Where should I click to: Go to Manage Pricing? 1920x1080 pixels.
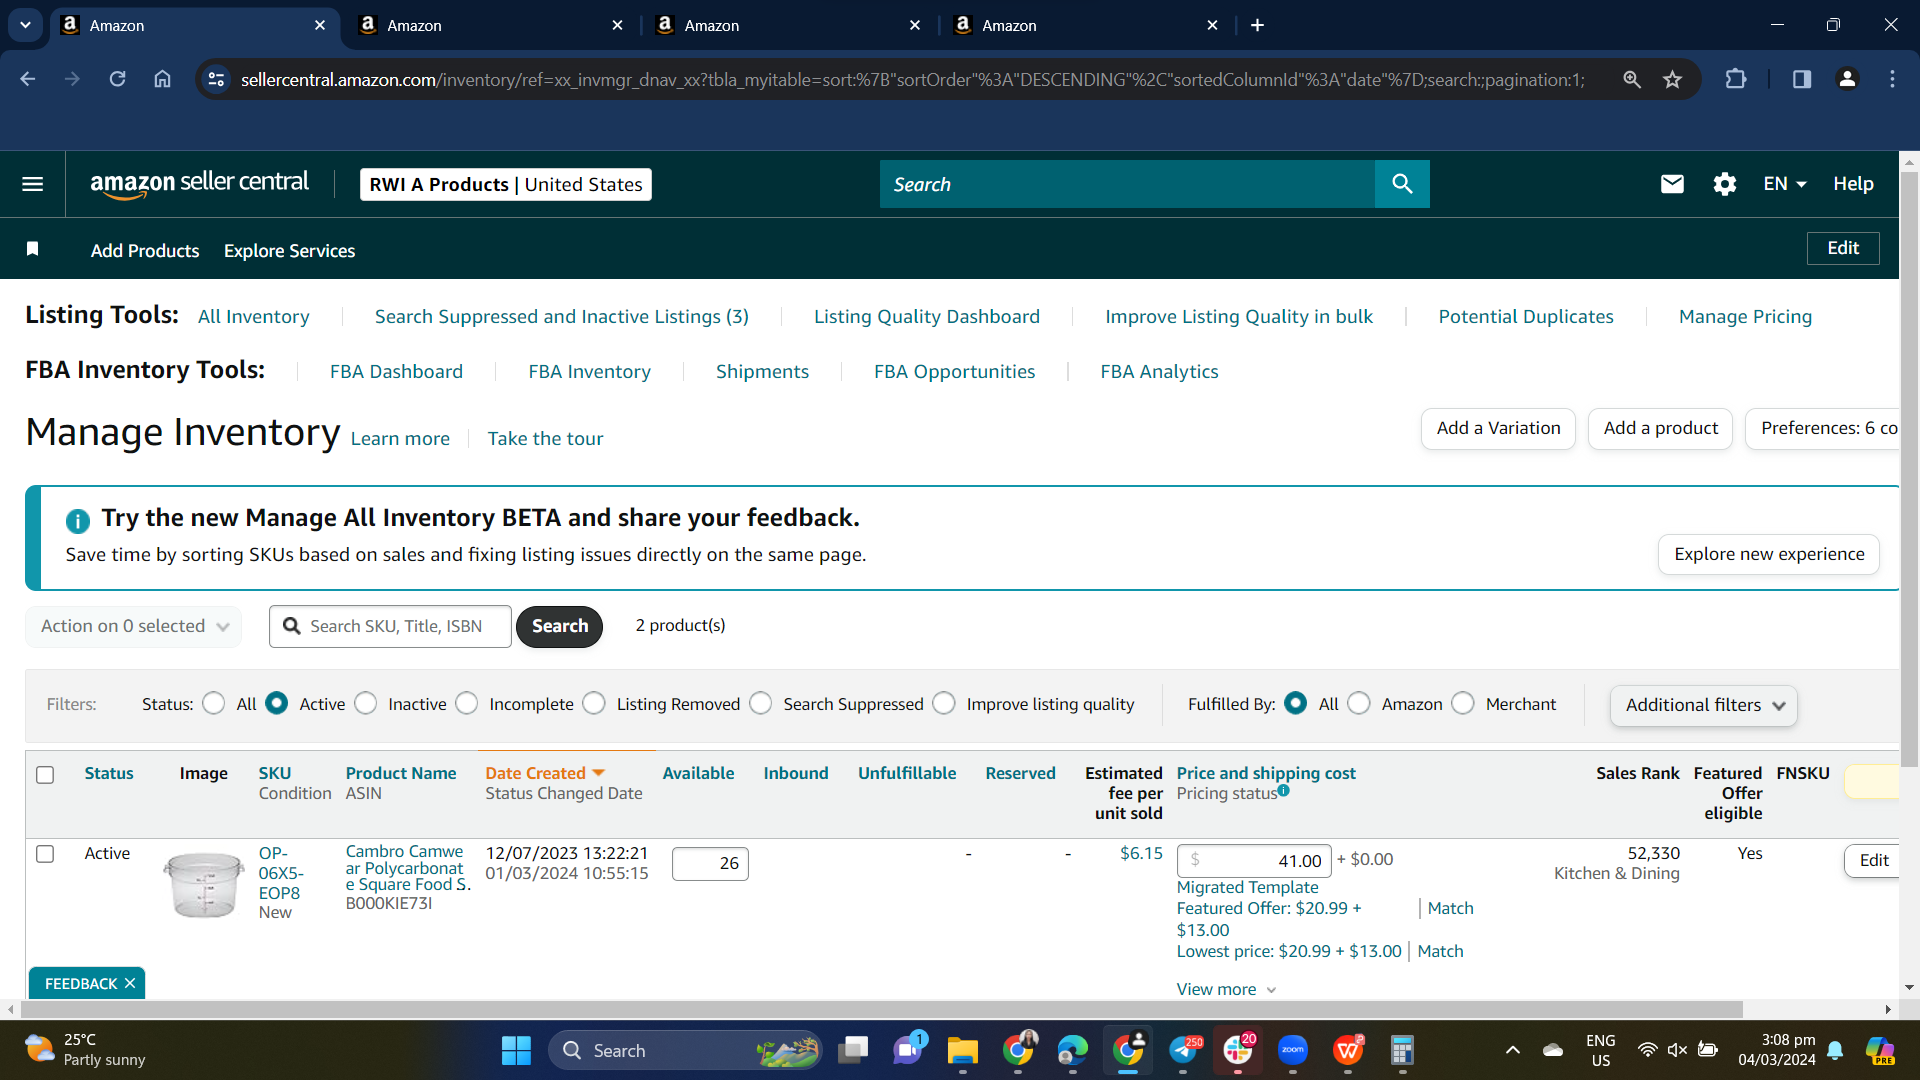[x=1745, y=316]
